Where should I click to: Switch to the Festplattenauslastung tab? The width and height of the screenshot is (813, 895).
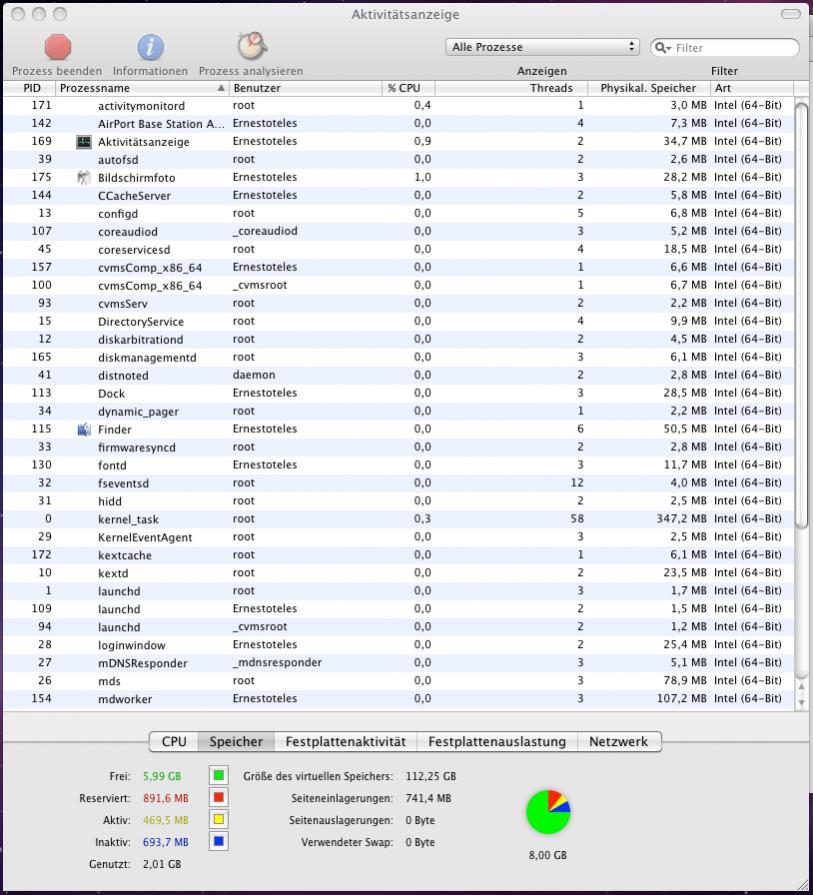497,741
